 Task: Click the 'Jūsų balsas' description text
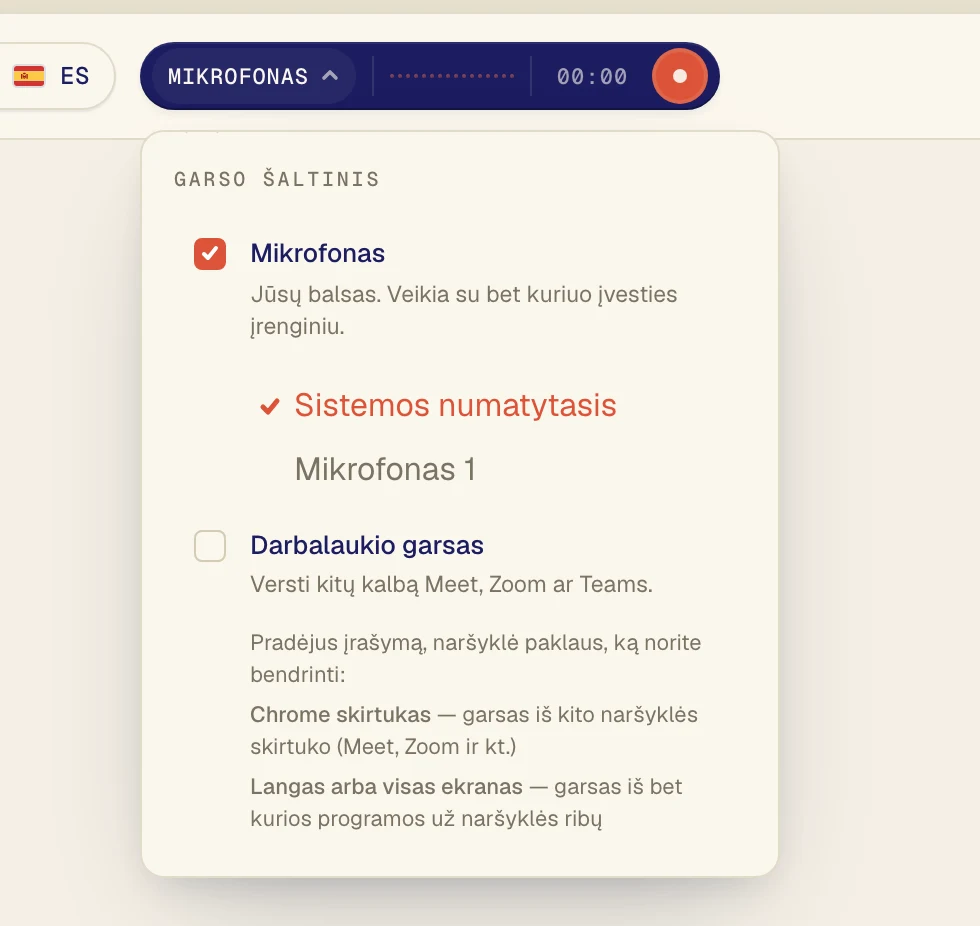click(x=464, y=310)
